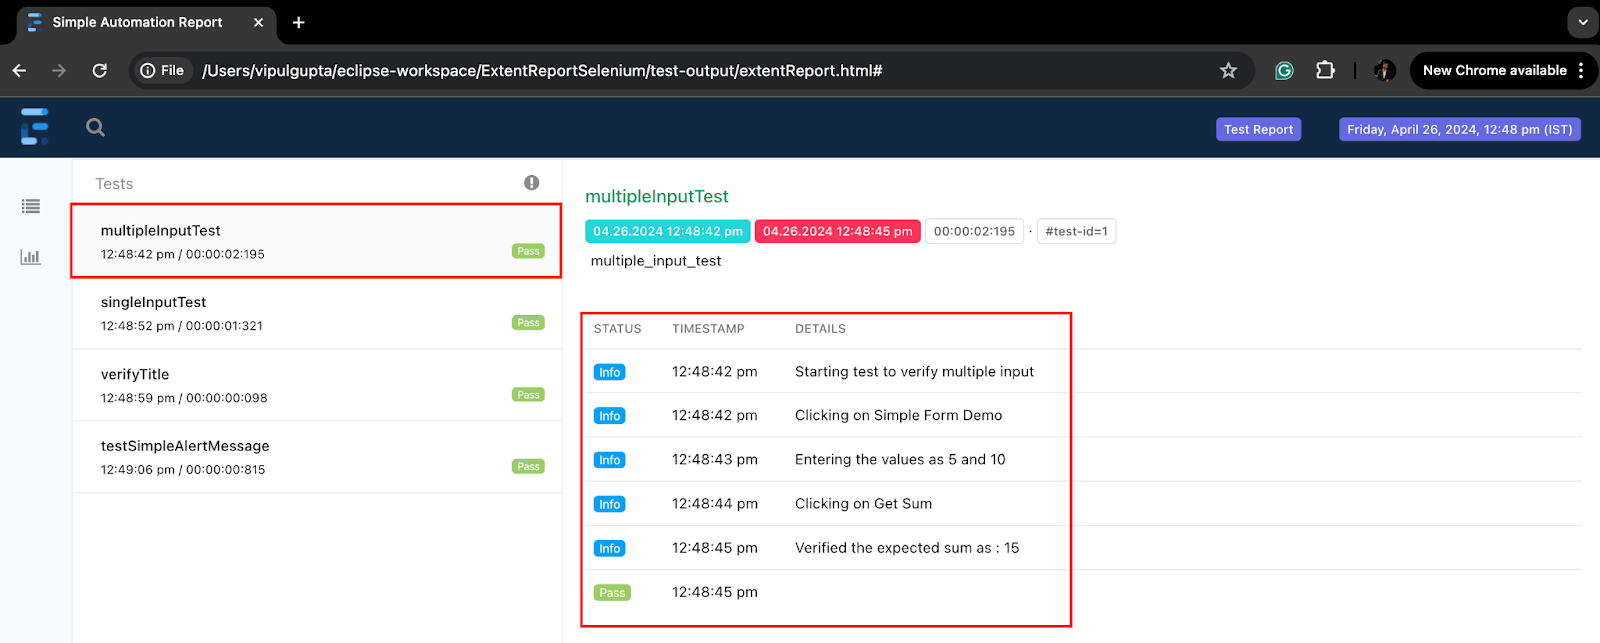The image size is (1600, 643).
Task: Click the multiple_input_test description text
Action: tap(656, 261)
